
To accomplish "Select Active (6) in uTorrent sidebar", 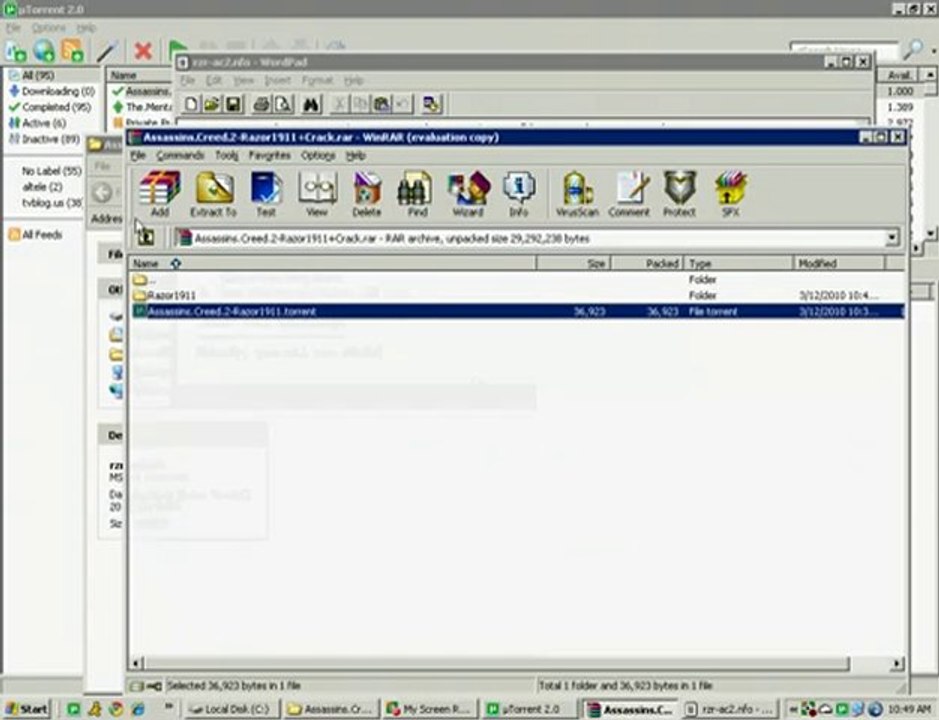I will point(38,123).
